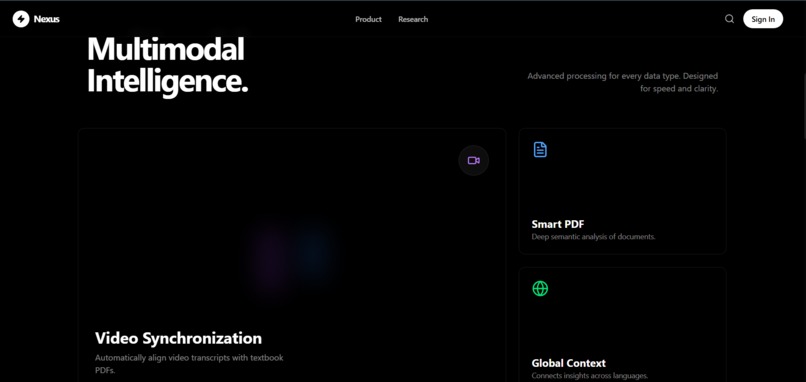Click the green globe icon above Global Context

coord(540,288)
